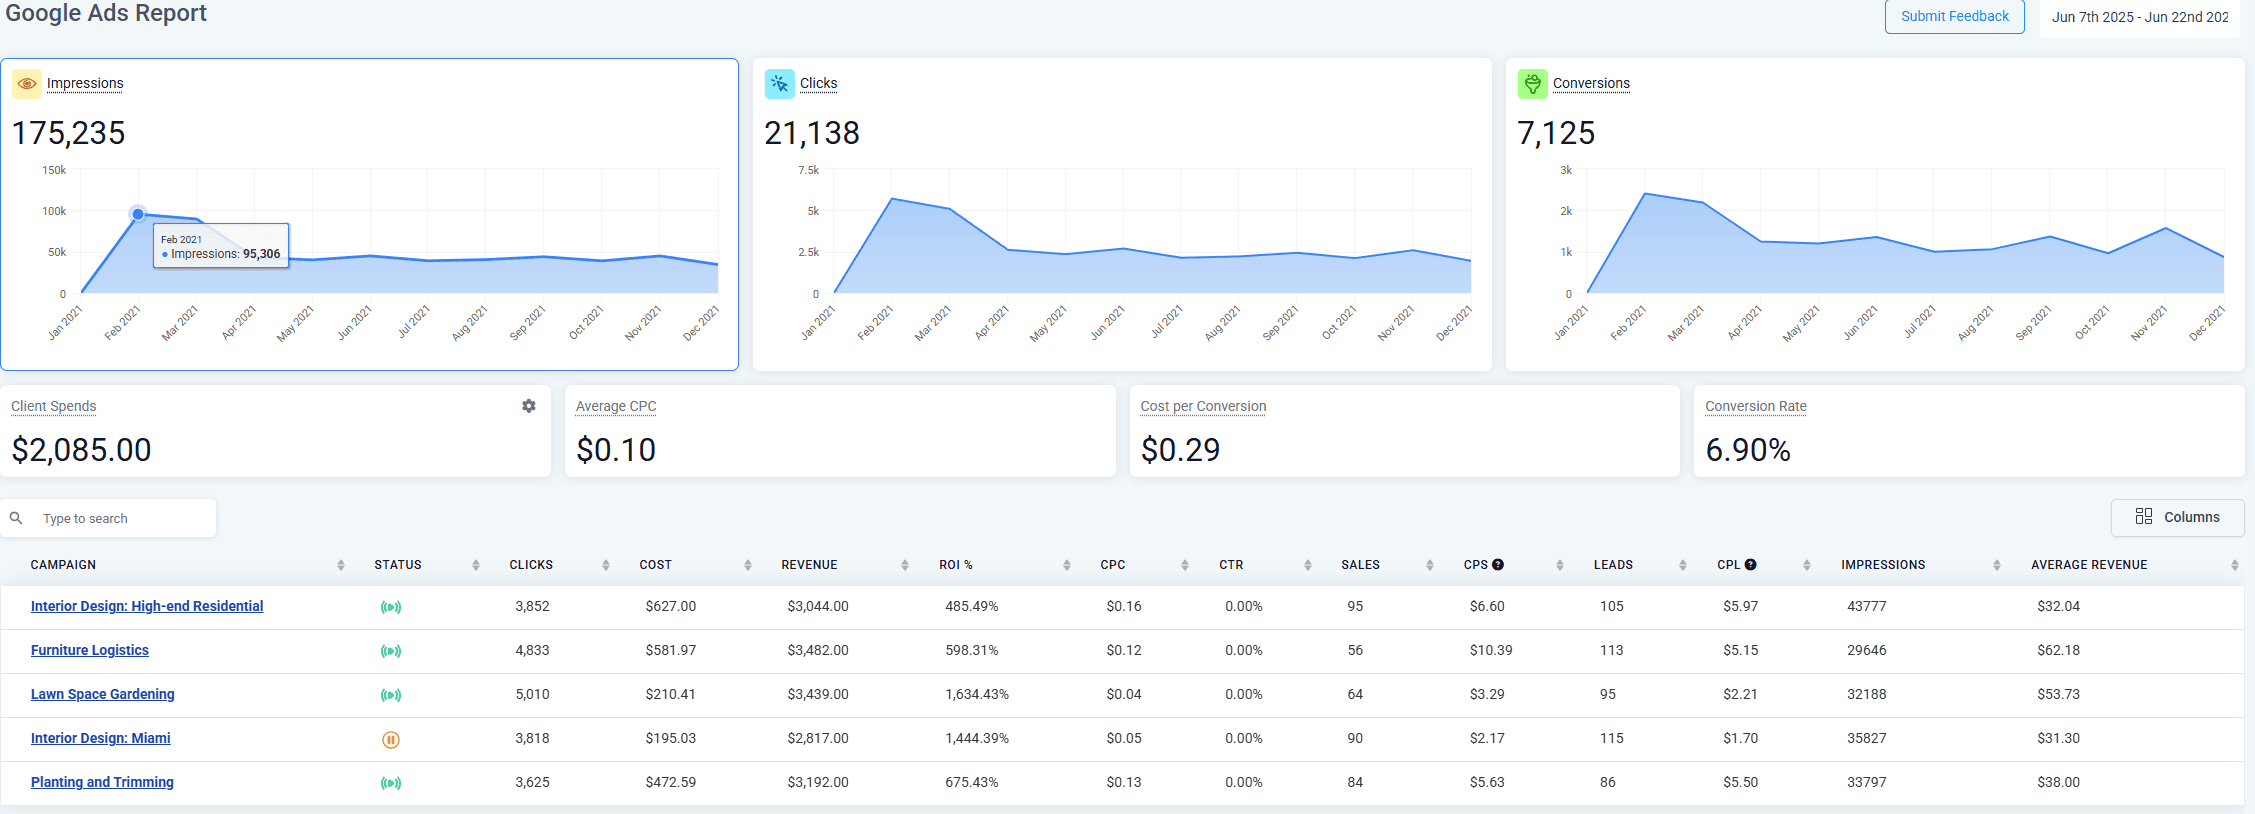Screen dimensions: 2255x814
Task: Click the 21,138 clicks total
Action: (812, 133)
